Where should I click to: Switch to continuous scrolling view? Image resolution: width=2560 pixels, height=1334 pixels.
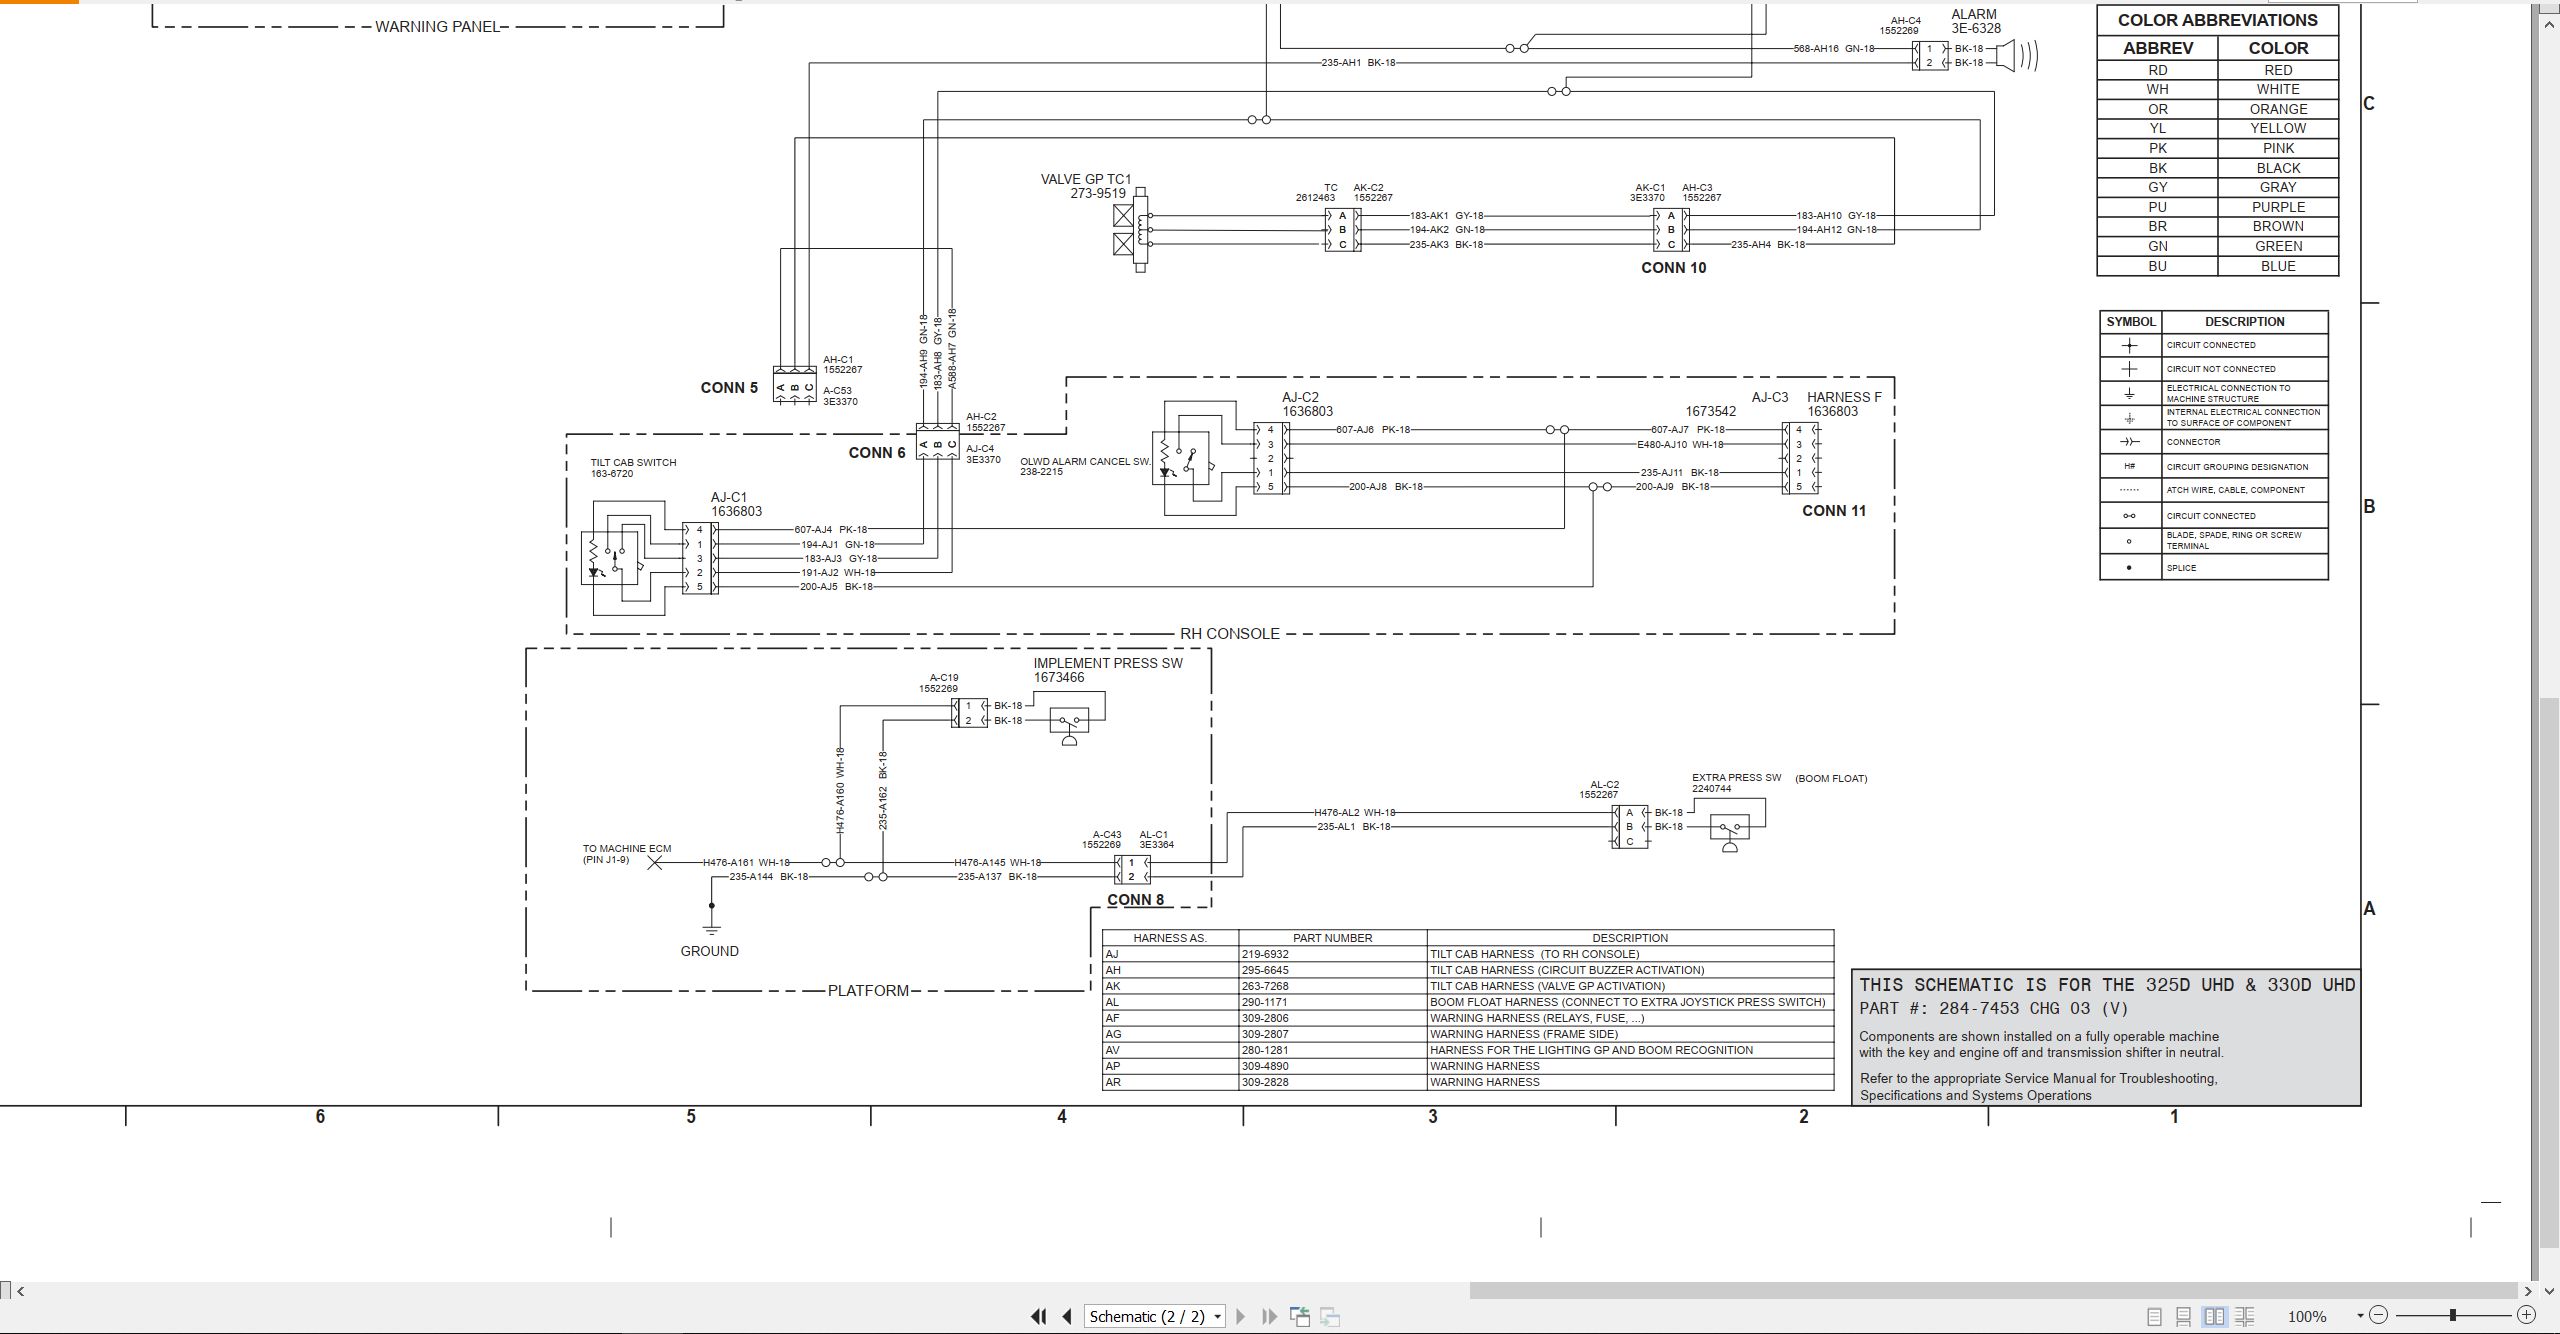coord(2184,1317)
